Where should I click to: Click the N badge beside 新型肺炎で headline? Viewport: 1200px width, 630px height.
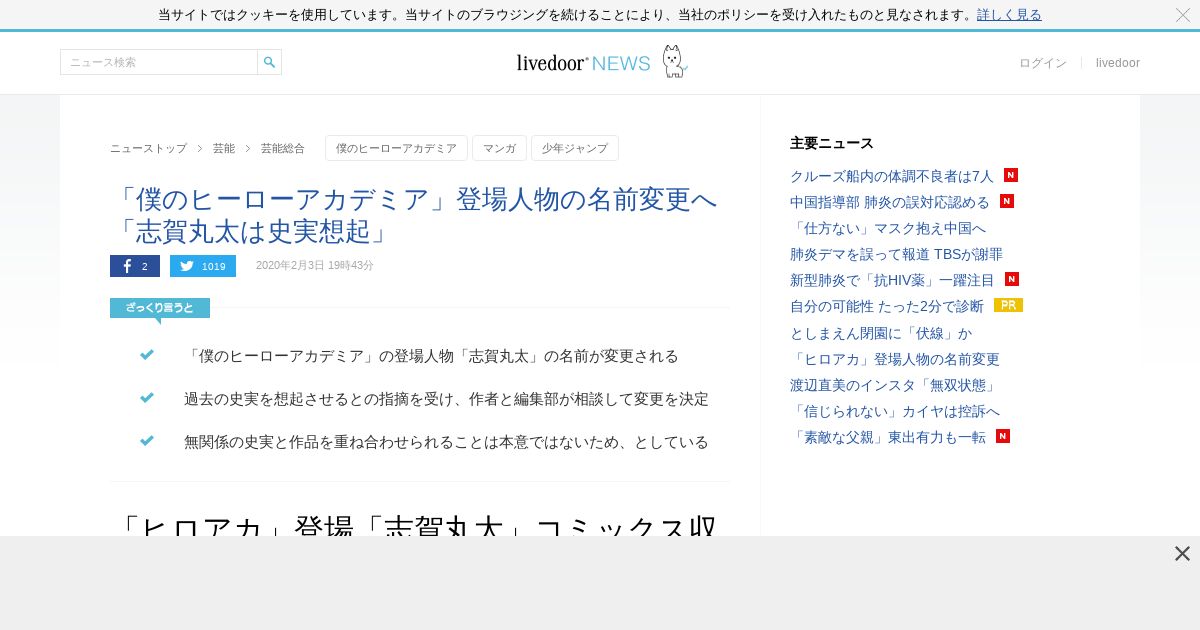point(1012,279)
